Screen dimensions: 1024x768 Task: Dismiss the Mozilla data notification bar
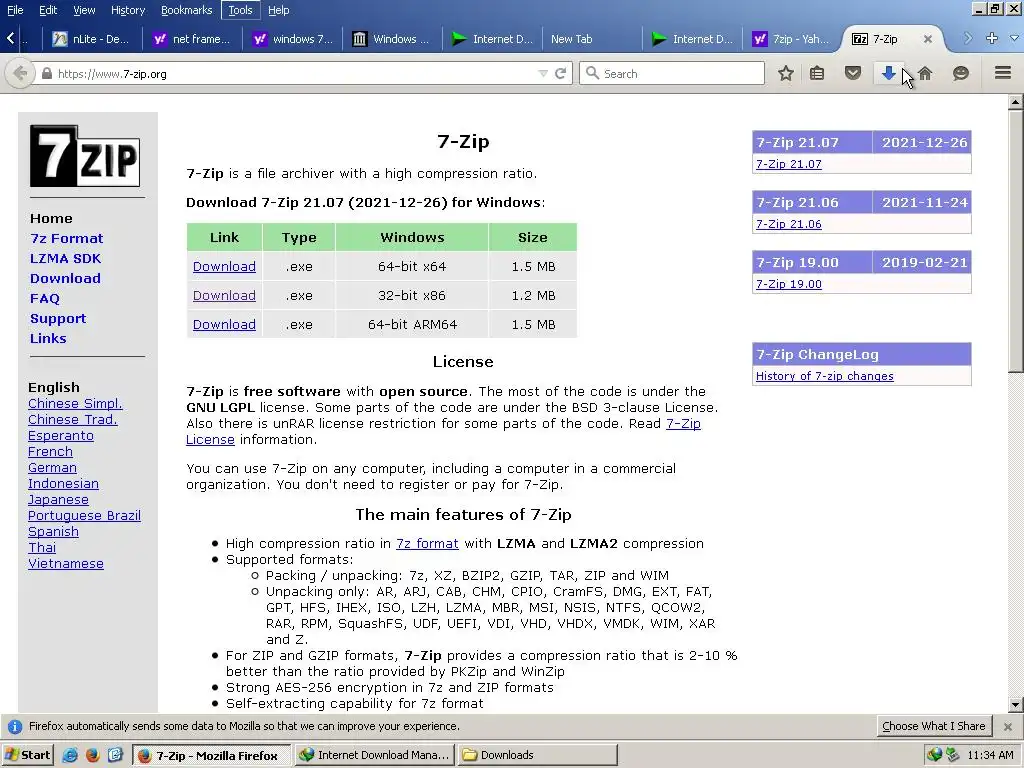tap(1008, 726)
